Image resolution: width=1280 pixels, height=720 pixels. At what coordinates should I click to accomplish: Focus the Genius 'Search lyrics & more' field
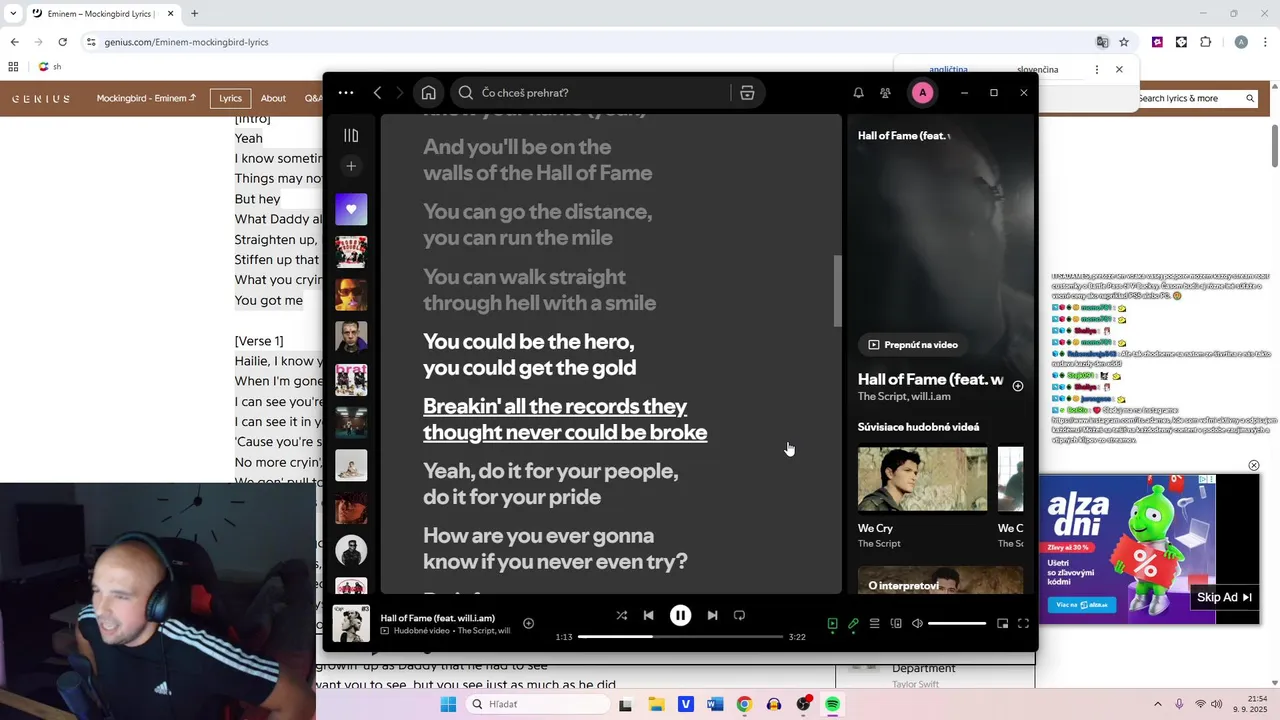coord(1196,98)
